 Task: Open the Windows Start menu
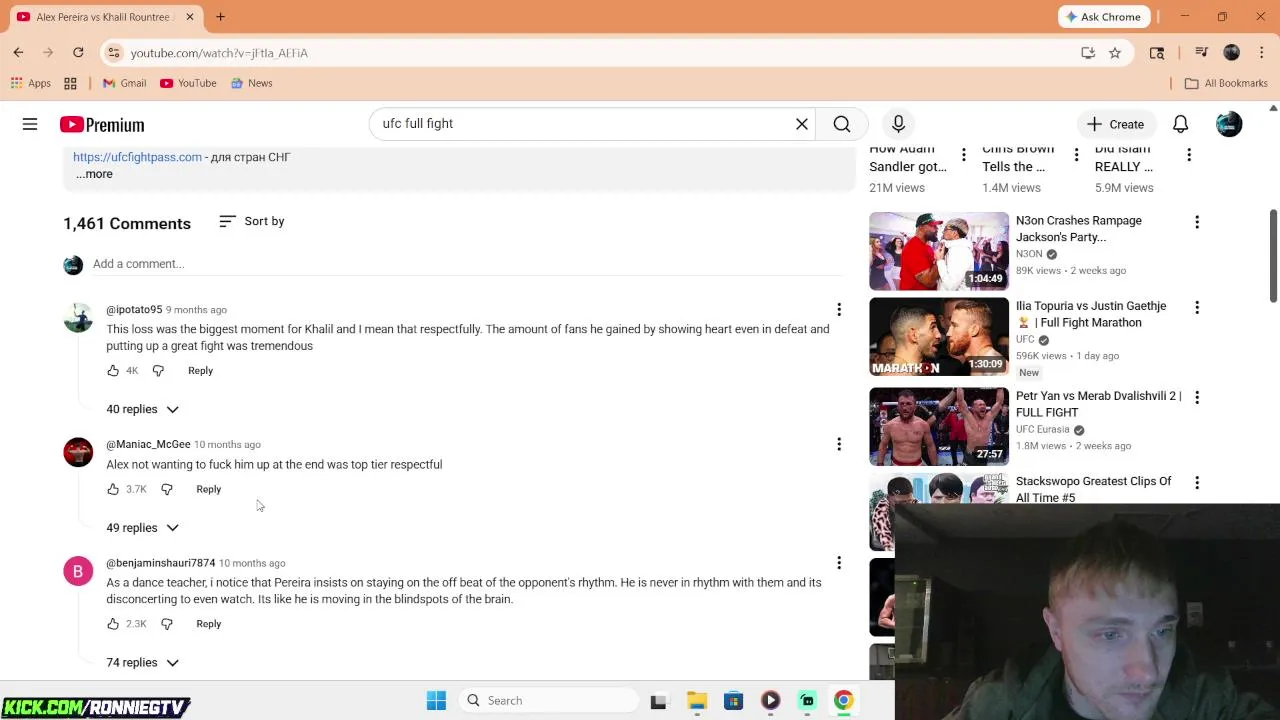pyautogui.click(x=436, y=700)
